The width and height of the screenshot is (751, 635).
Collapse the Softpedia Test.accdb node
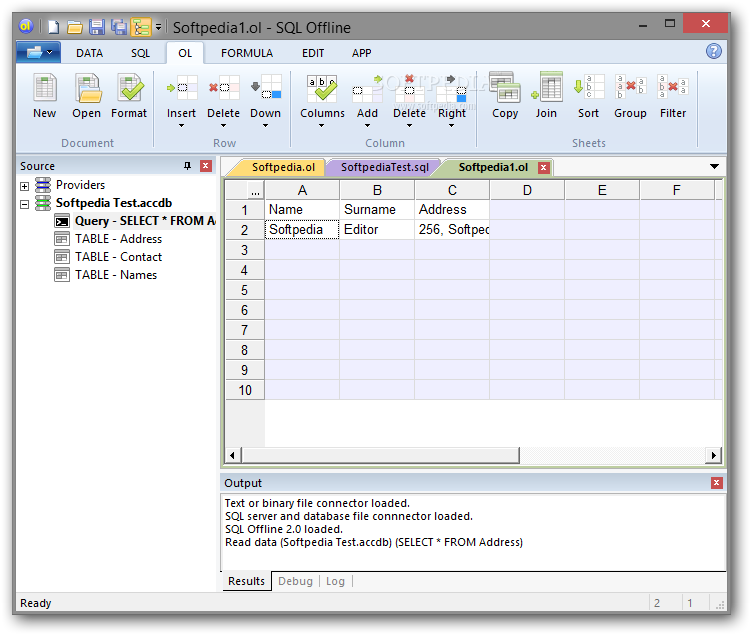pos(24,204)
